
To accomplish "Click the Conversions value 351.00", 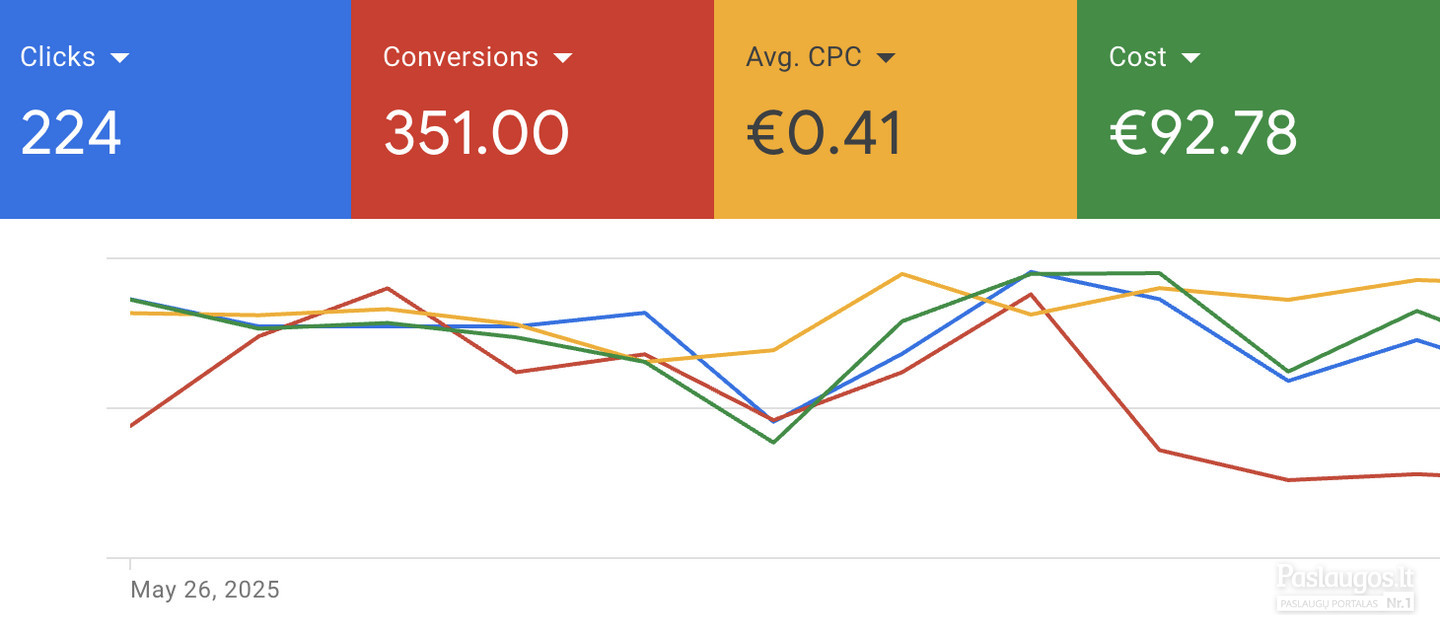I will [476, 133].
